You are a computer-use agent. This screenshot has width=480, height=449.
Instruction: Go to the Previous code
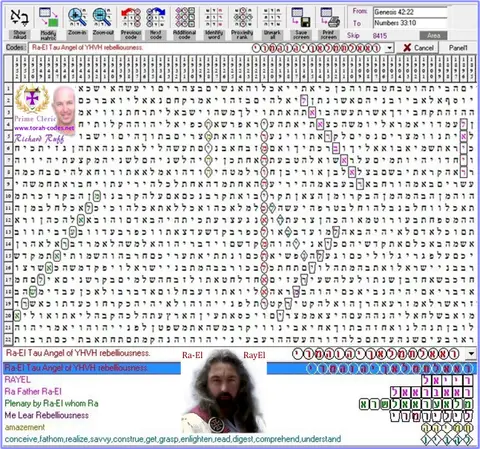(131, 23)
